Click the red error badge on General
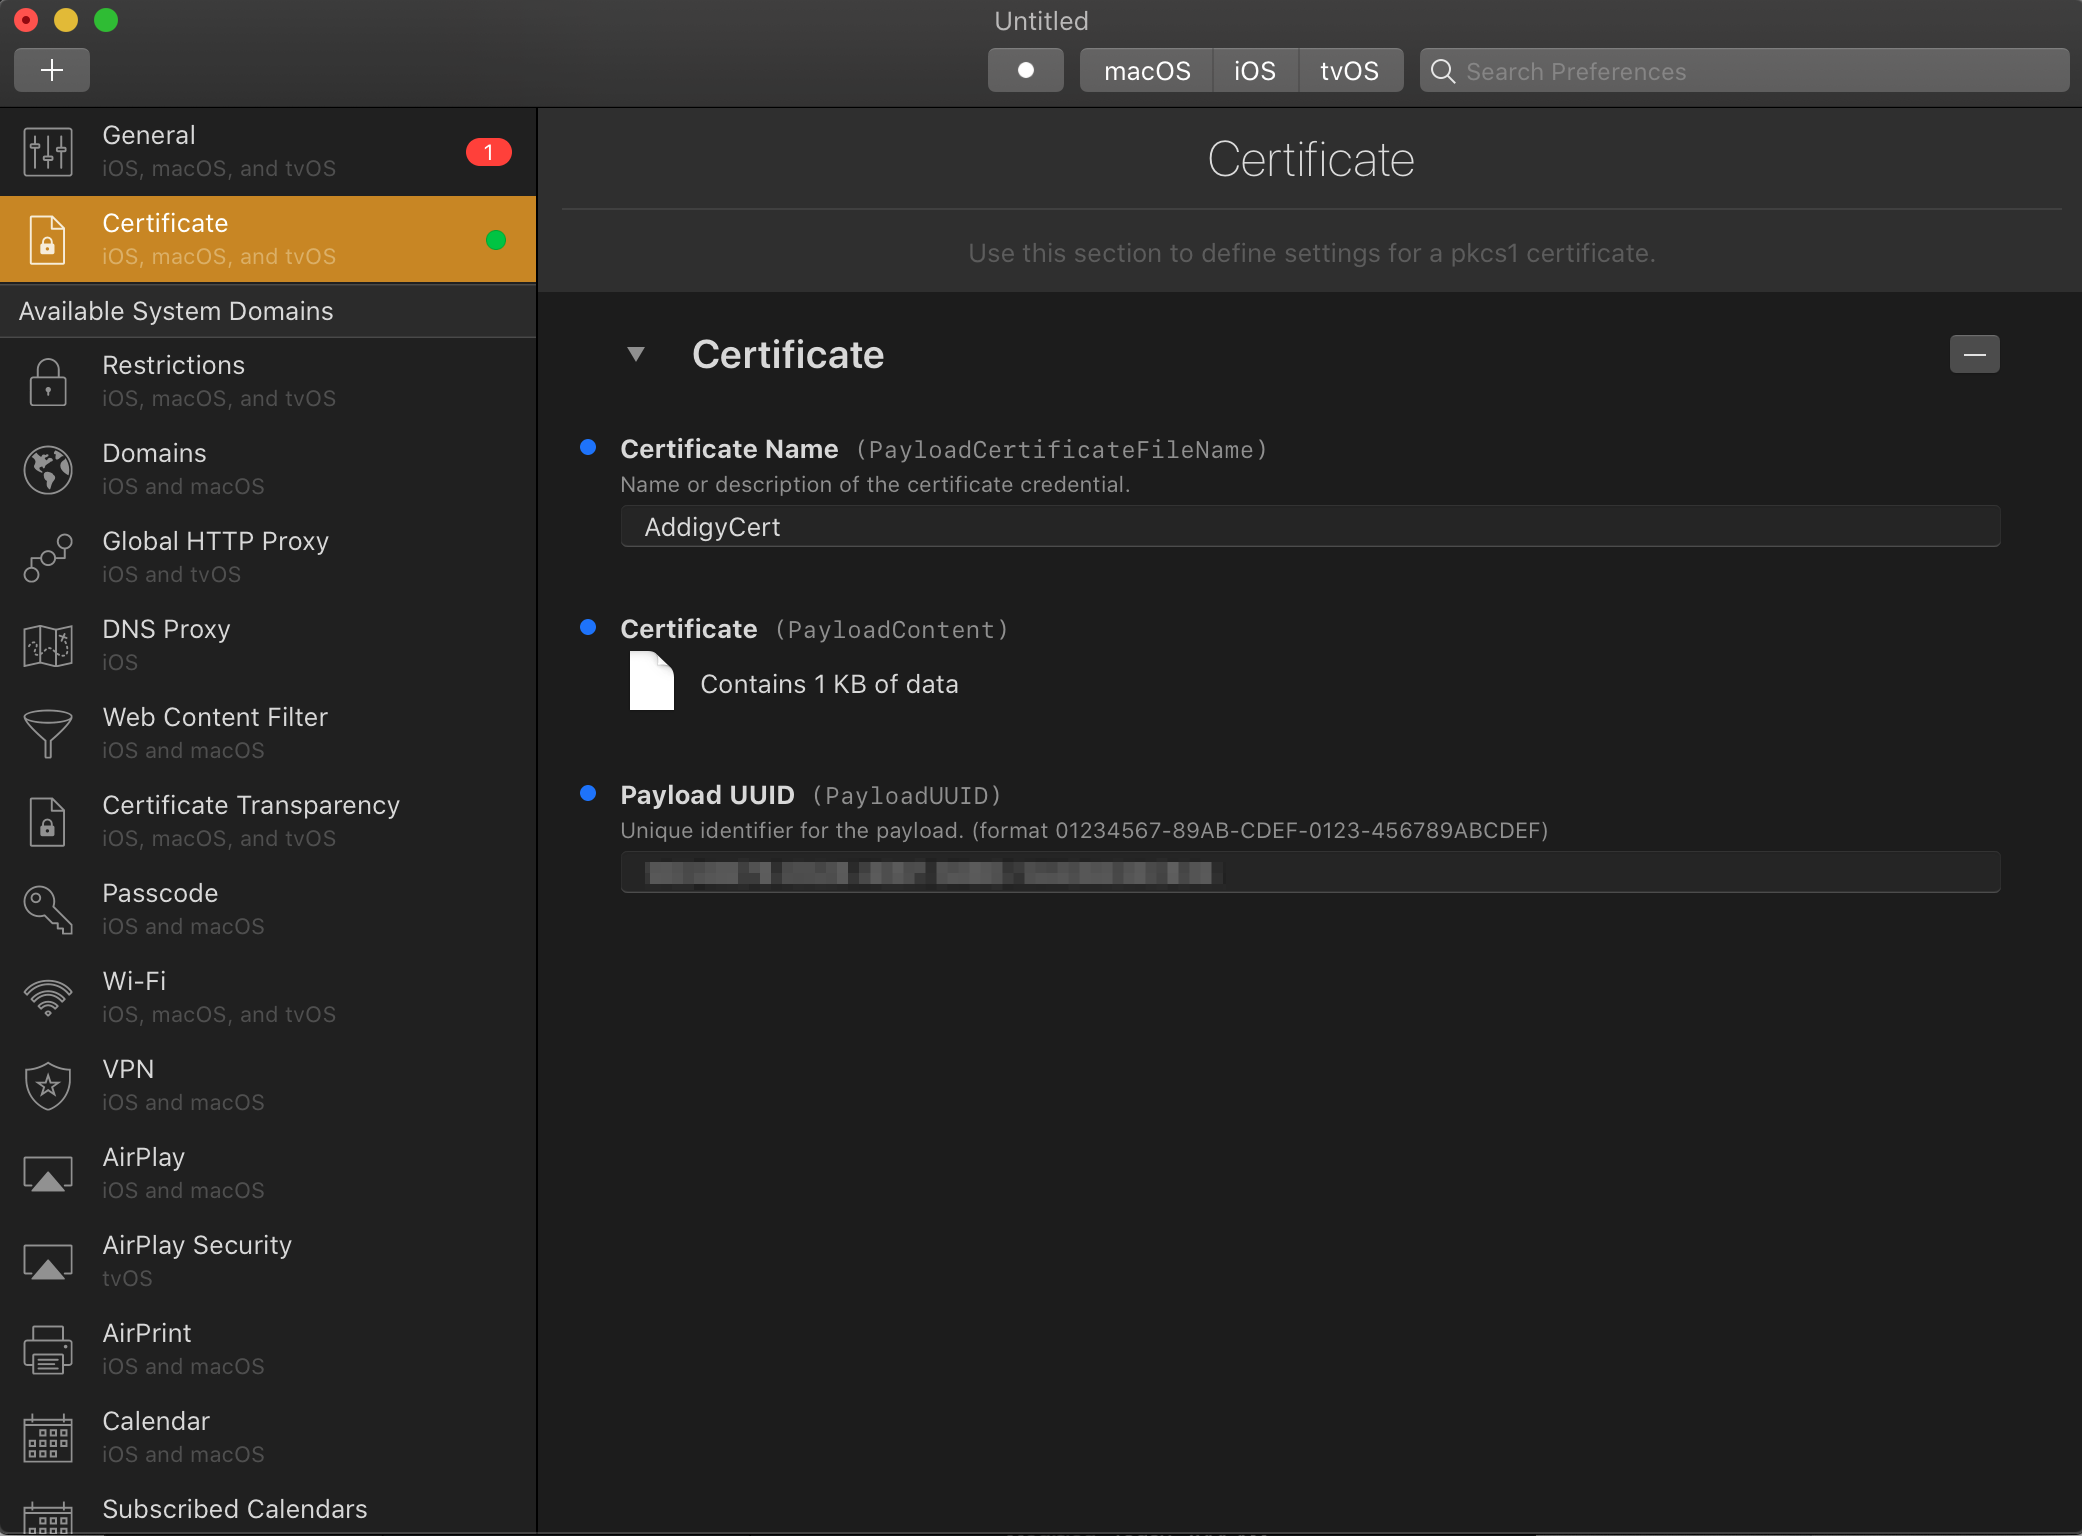Image resolution: width=2082 pixels, height=1536 pixels. (x=489, y=152)
